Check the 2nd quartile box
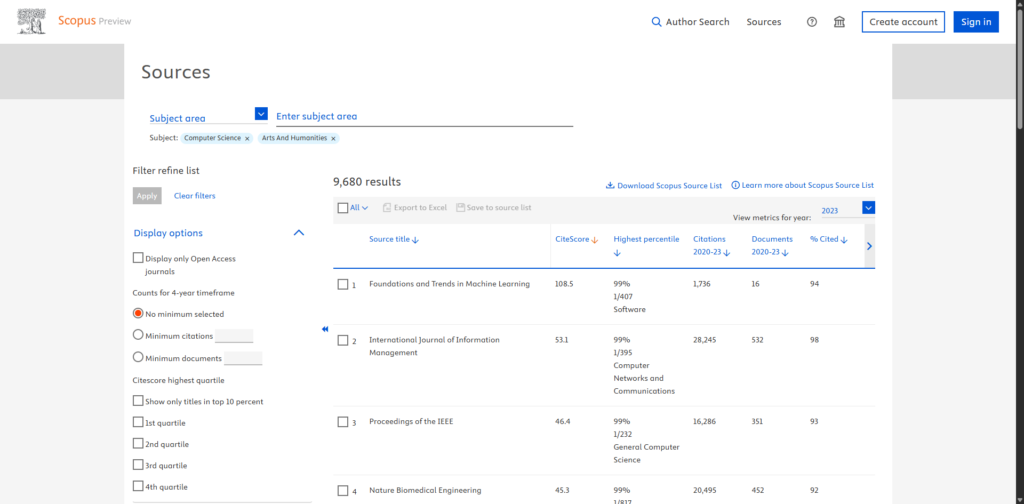Viewport: 1024px width, 504px height. (138, 443)
